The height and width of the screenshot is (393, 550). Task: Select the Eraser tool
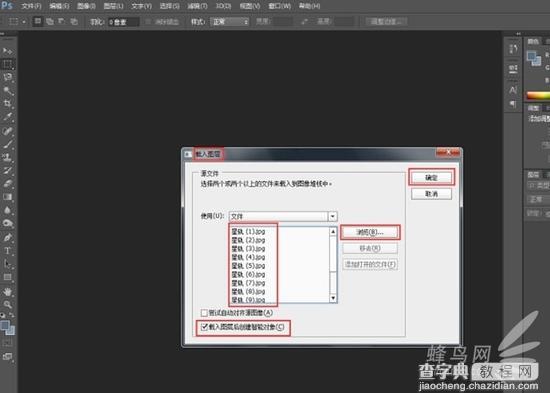[x=7, y=184]
